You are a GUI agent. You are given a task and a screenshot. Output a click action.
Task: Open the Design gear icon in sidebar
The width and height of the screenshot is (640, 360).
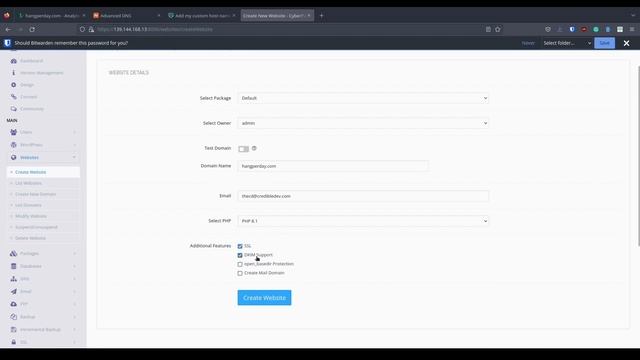click(x=13, y=85)
